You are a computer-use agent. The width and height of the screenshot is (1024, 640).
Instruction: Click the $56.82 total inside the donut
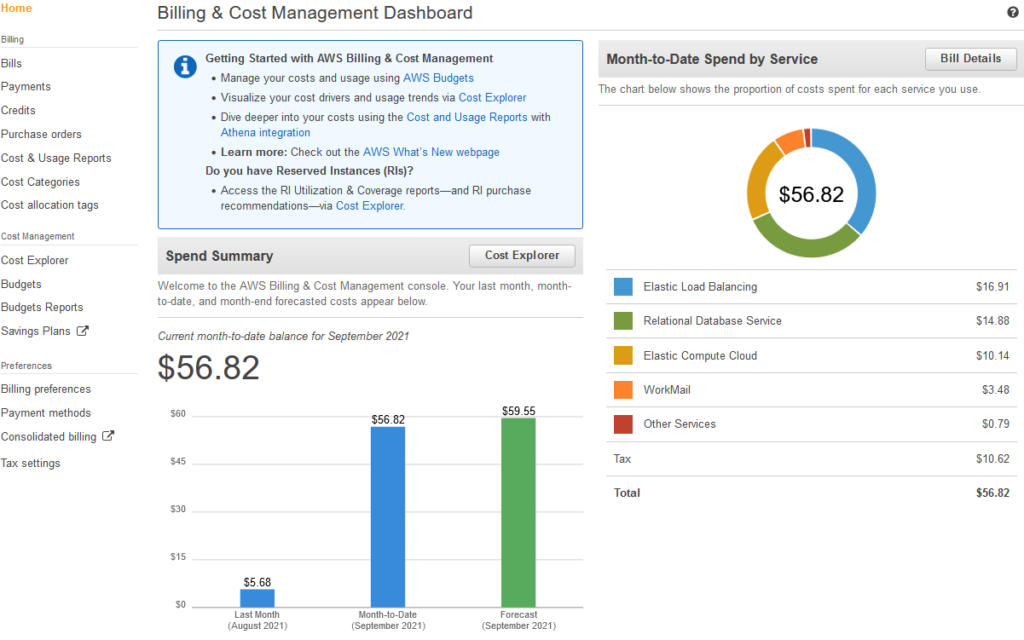coord(811,194)
